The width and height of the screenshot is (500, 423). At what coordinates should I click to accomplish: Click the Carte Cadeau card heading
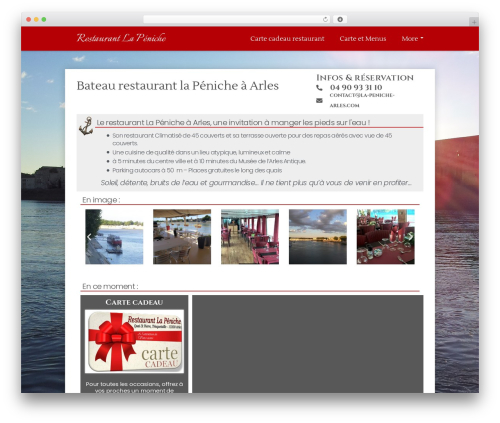pos(134,302)
